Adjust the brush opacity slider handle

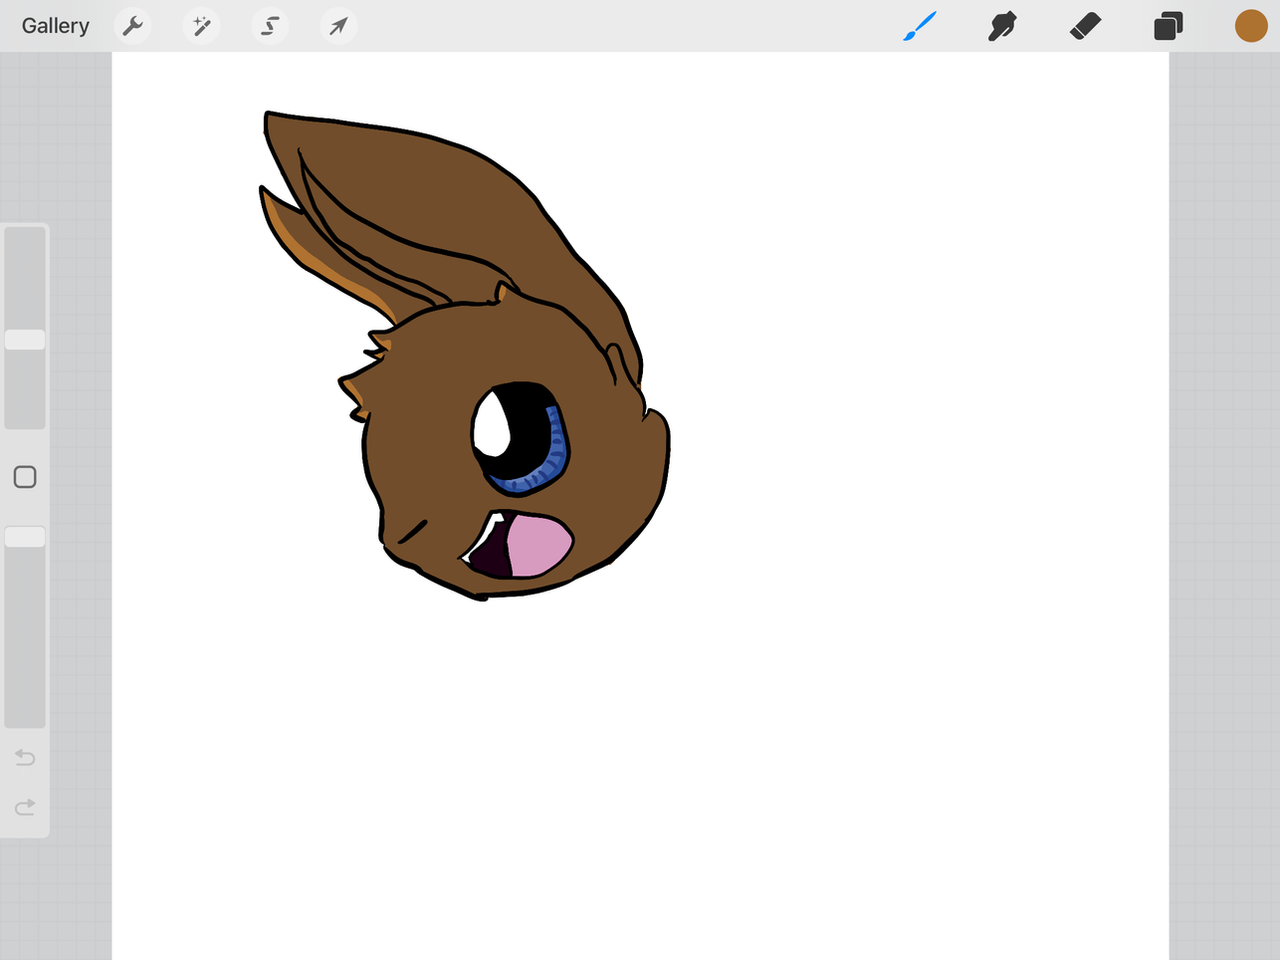pyautogui.click(x=25, y=537)
